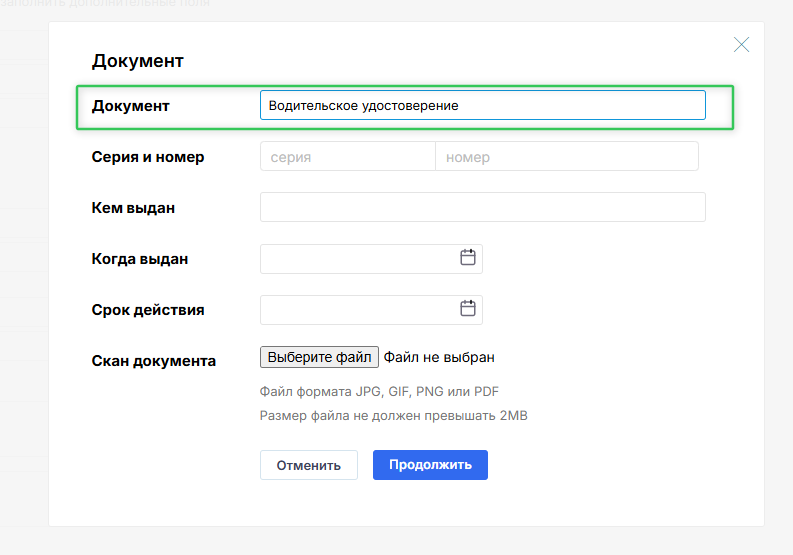Close the Документ dialog with the X
This screenshot has width=793, height=555.
[741, 44]
